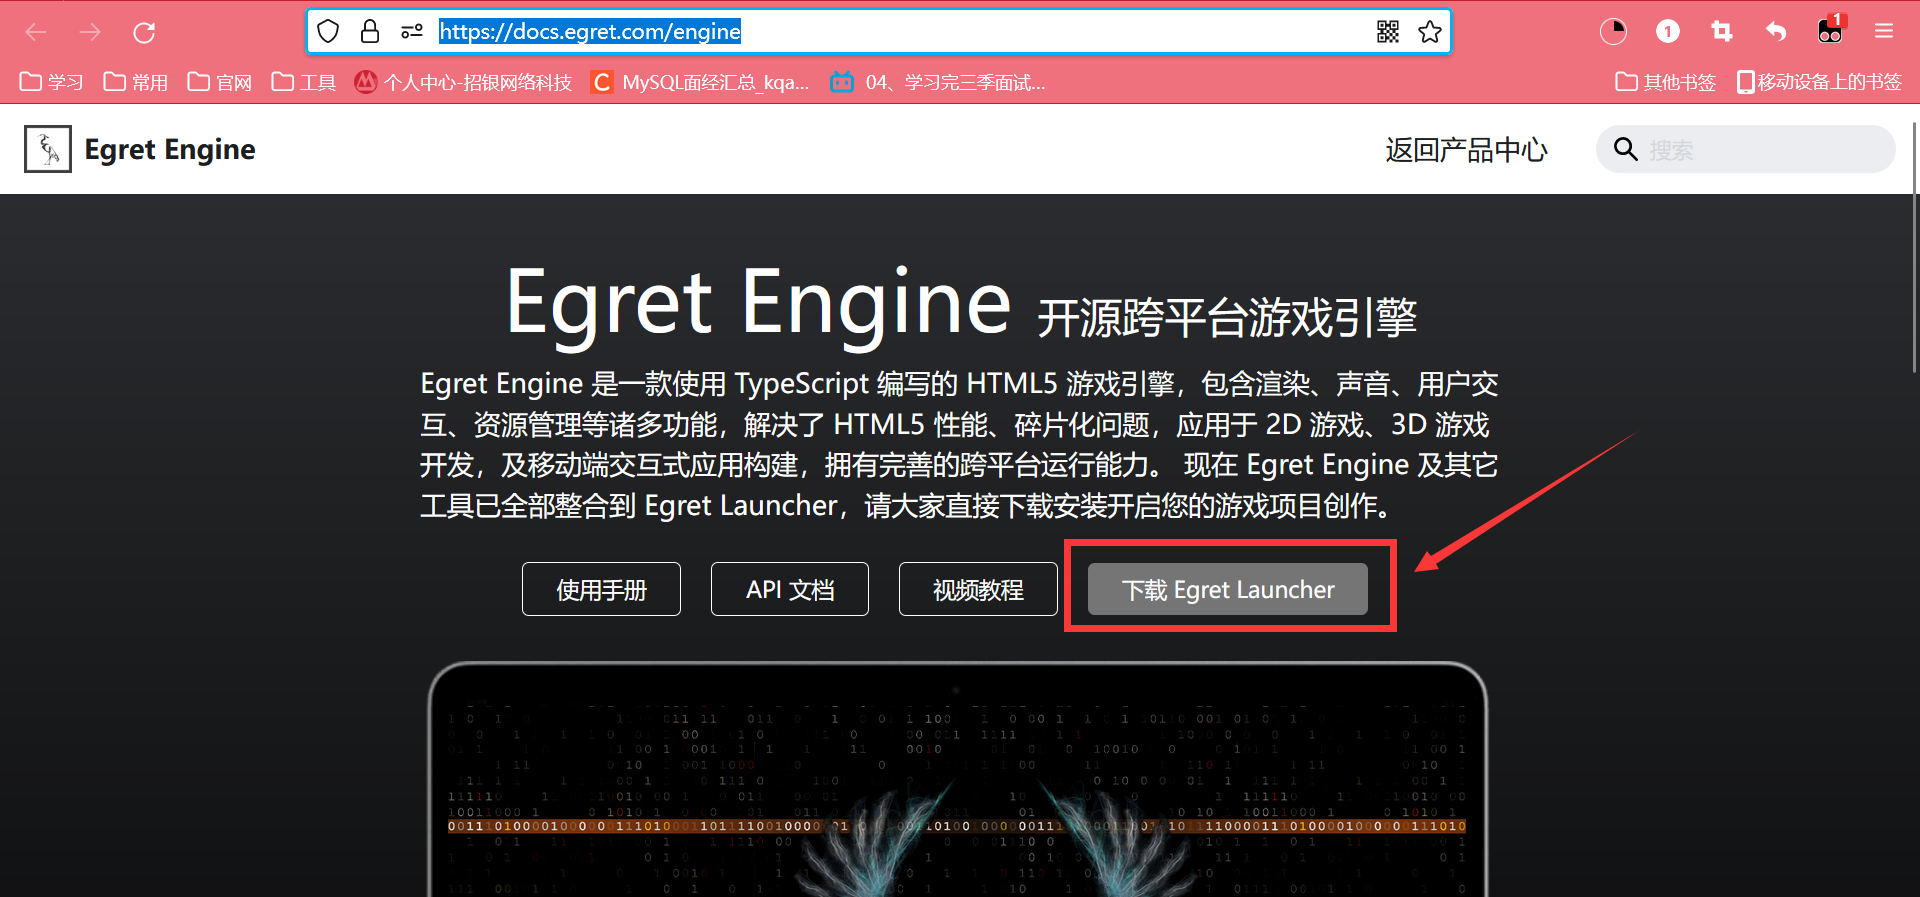Go back with the browser back arrow

(36, 32)
